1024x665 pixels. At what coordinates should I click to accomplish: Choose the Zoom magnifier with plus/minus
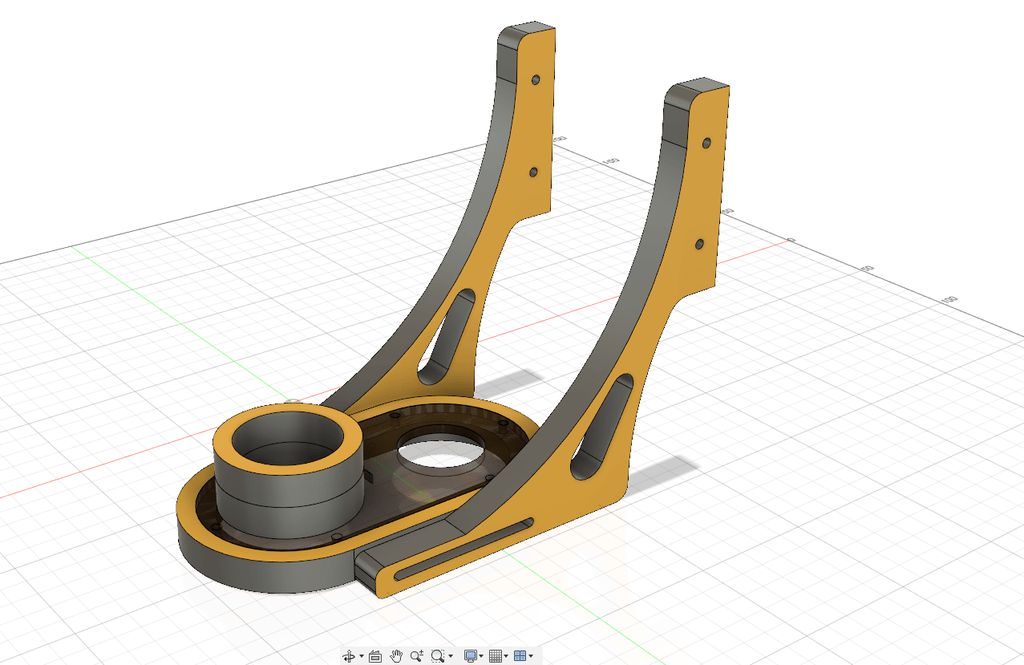417,655
